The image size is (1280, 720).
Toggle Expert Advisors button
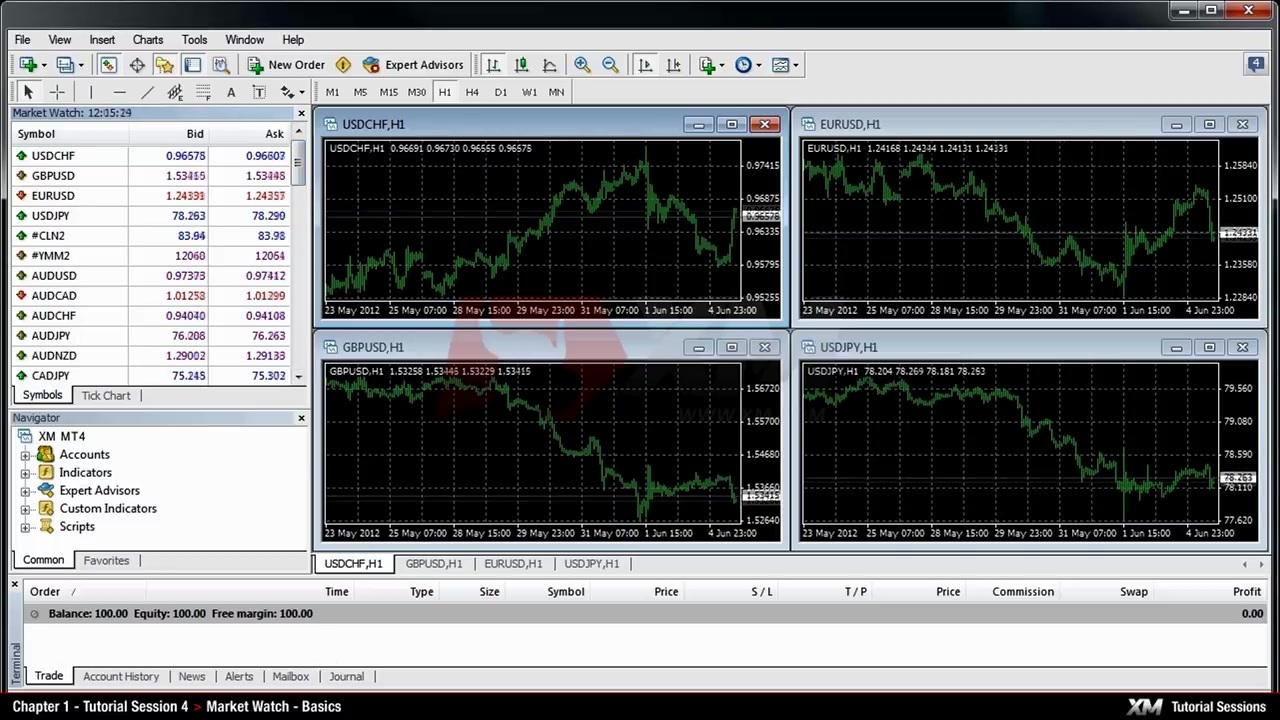pyautogui.click(x=413, y=65)
